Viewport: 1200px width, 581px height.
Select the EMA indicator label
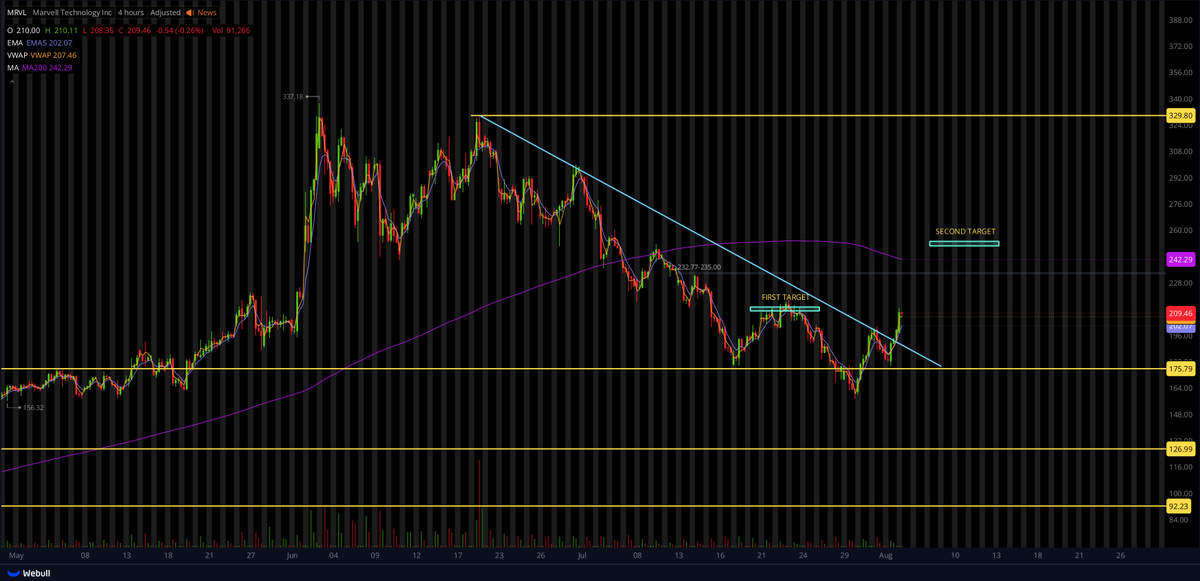tap(15, 43)
